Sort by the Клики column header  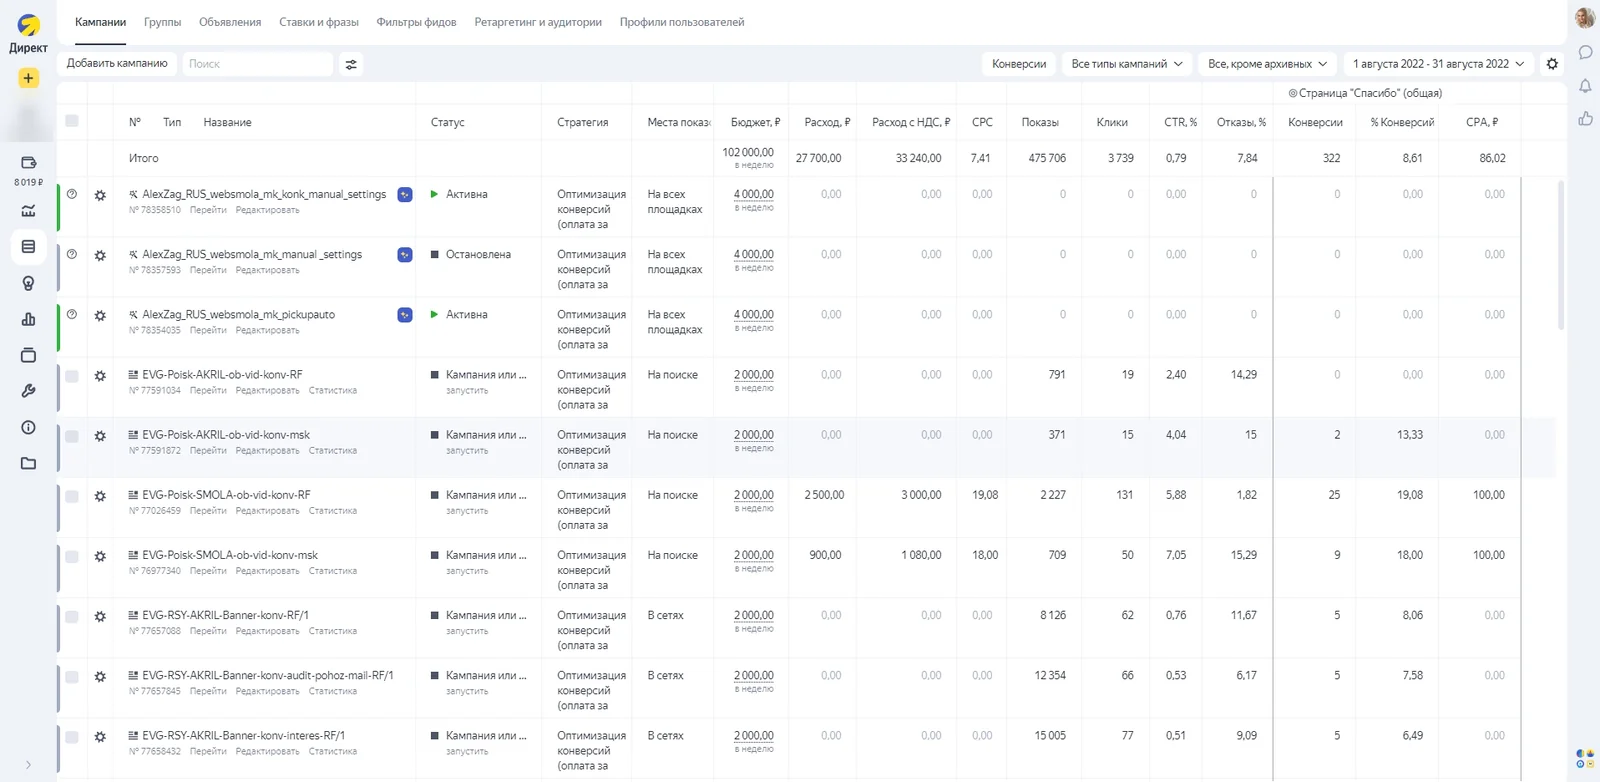coord(1112,122)
